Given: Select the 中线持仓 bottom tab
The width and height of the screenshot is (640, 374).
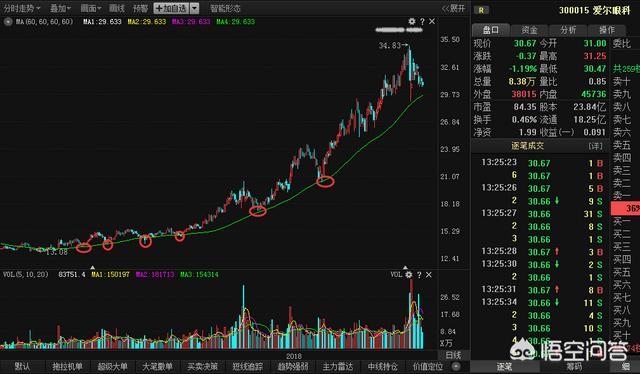Looking at the screenshot, I should (382, 367).
